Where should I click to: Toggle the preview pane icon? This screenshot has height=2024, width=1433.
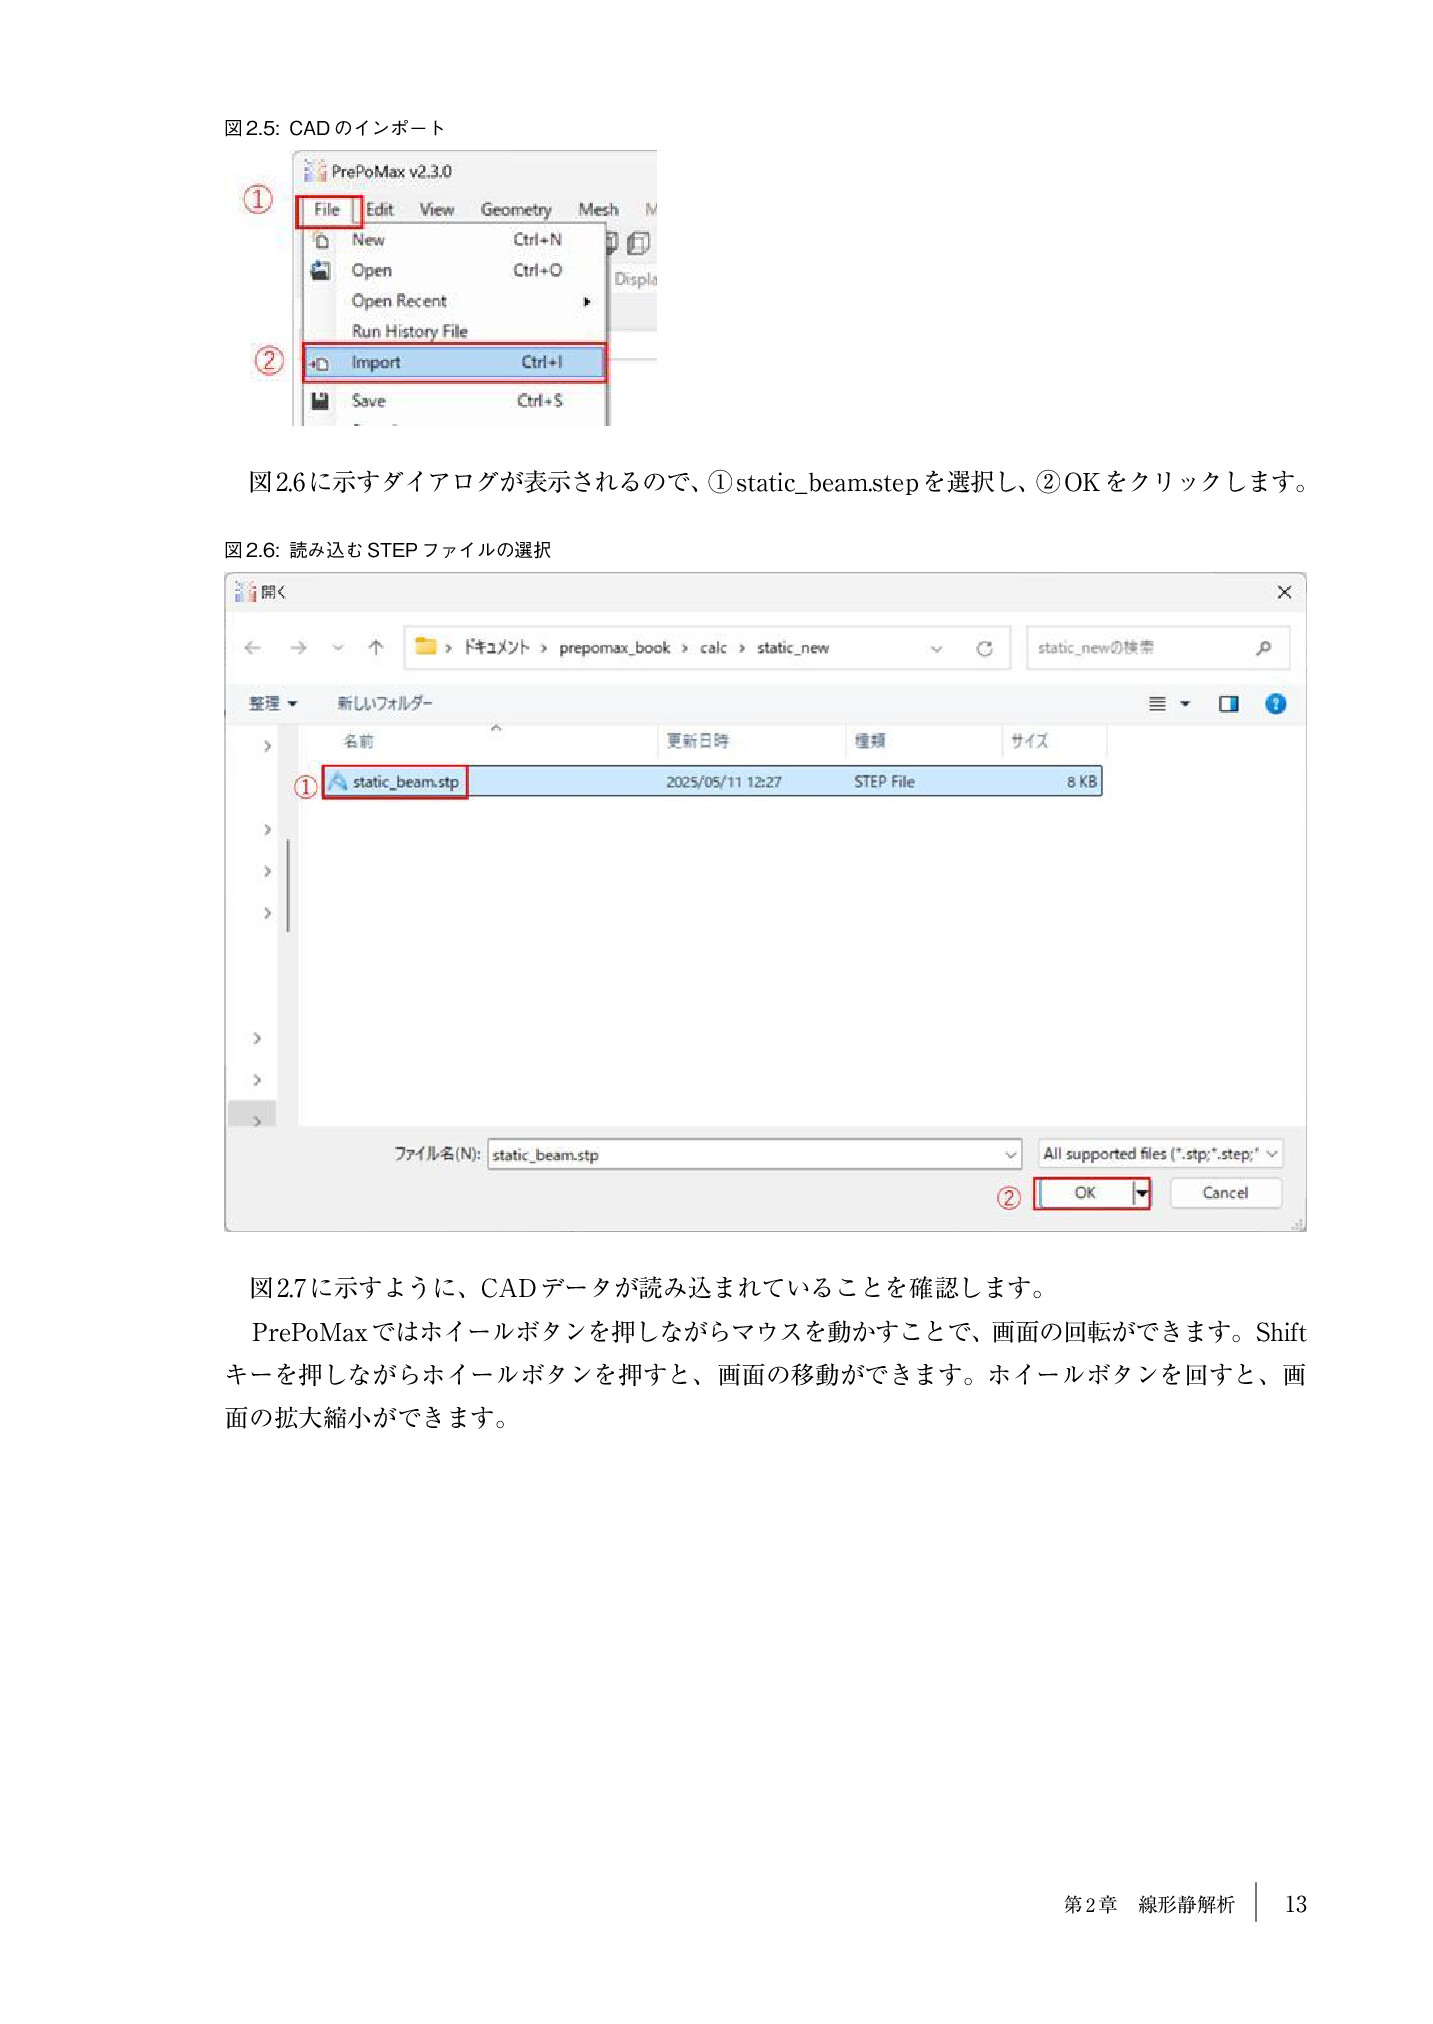[x=1228, y=704]
